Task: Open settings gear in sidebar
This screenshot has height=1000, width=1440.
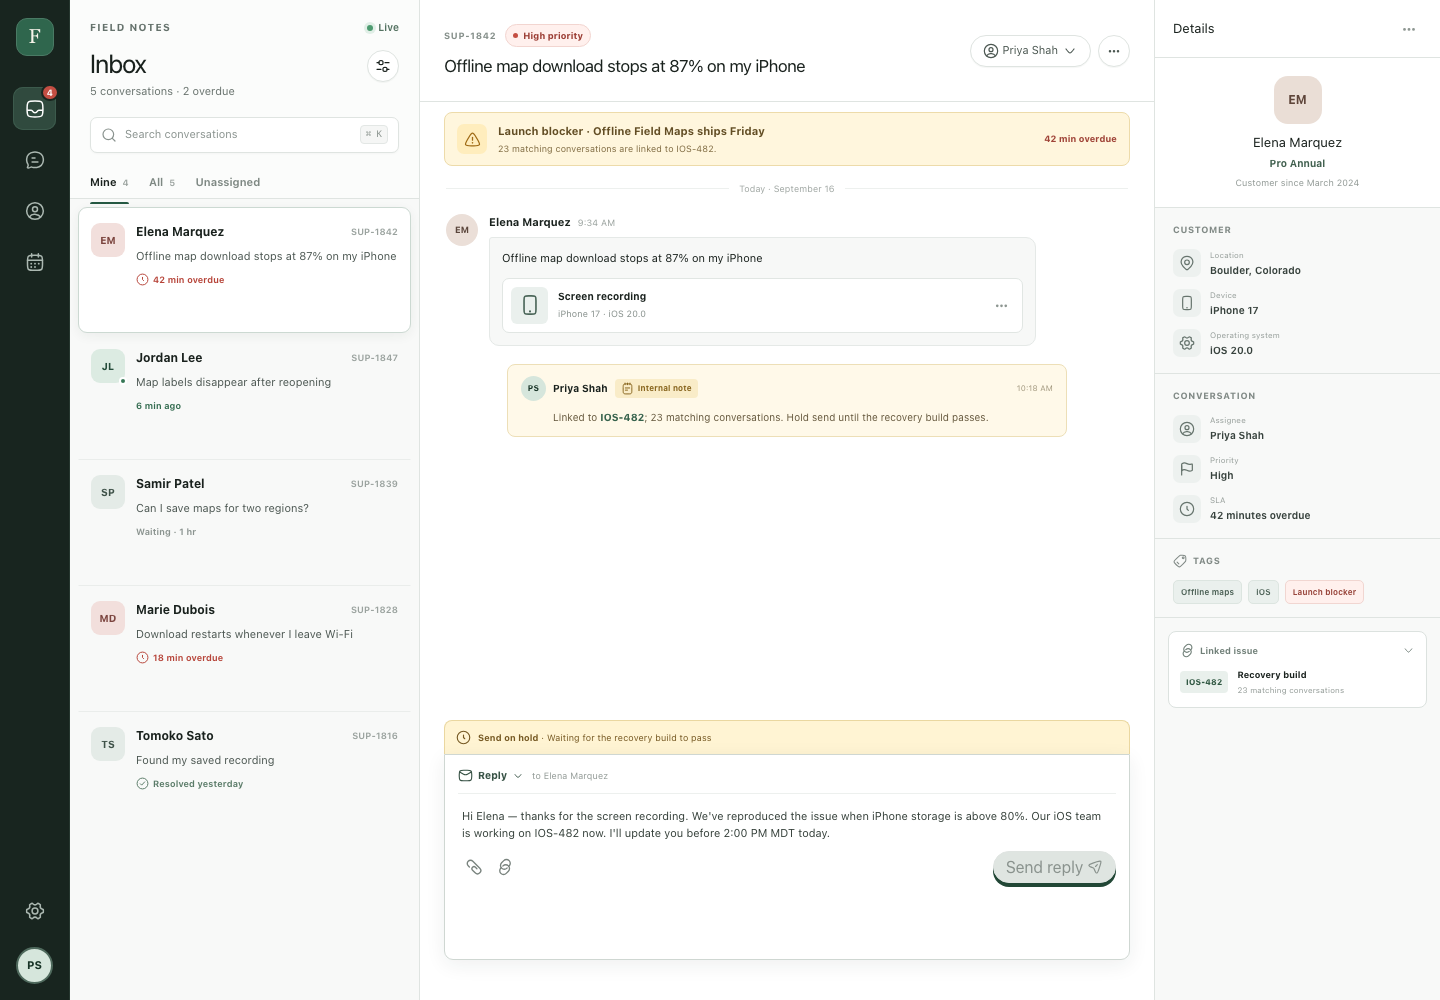Action: click(35, 911)
